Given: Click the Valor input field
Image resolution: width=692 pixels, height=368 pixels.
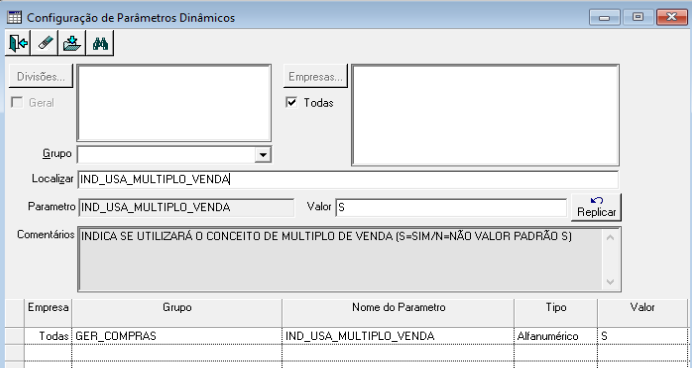Looking at the screenshot, I should [x=451, y=207].
